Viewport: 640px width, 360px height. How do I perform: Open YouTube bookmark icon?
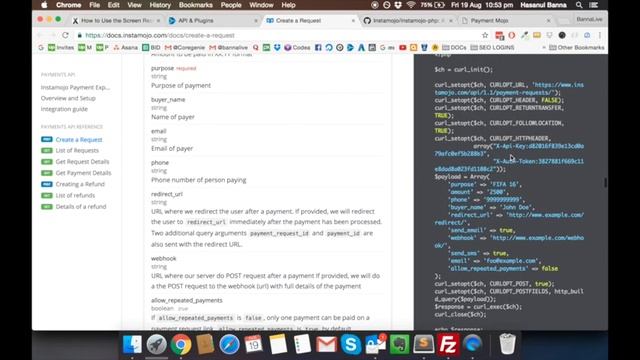click(x=402, y=47)
